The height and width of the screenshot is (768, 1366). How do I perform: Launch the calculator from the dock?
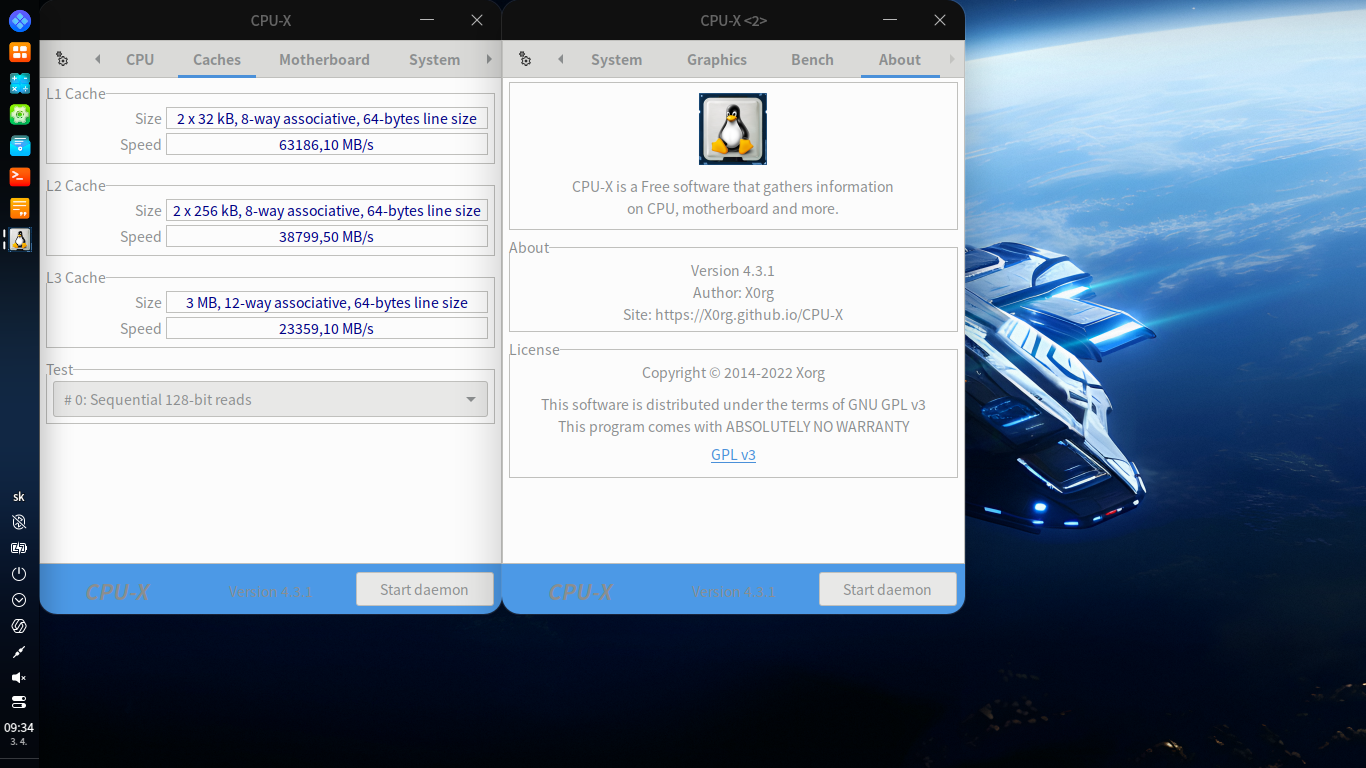[19, 83]
